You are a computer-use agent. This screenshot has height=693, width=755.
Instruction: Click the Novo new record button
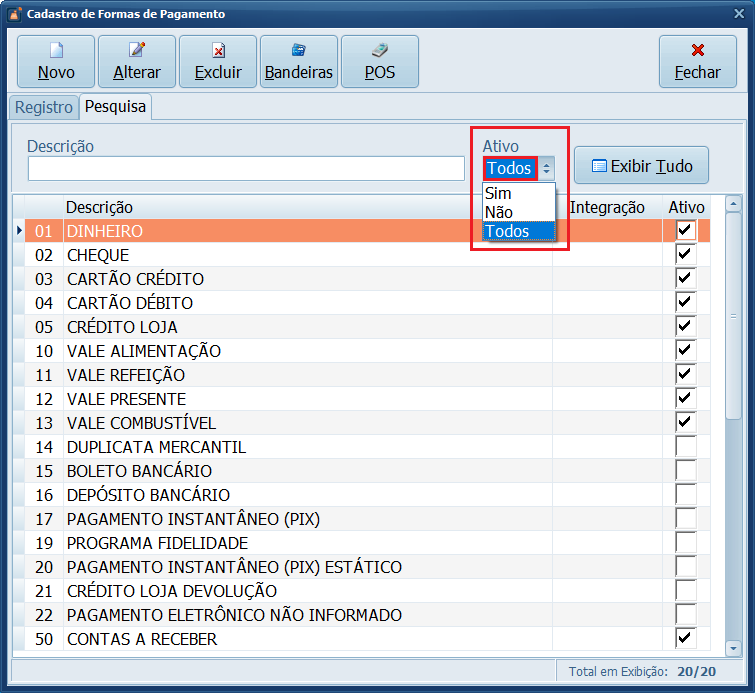point(56,61)
